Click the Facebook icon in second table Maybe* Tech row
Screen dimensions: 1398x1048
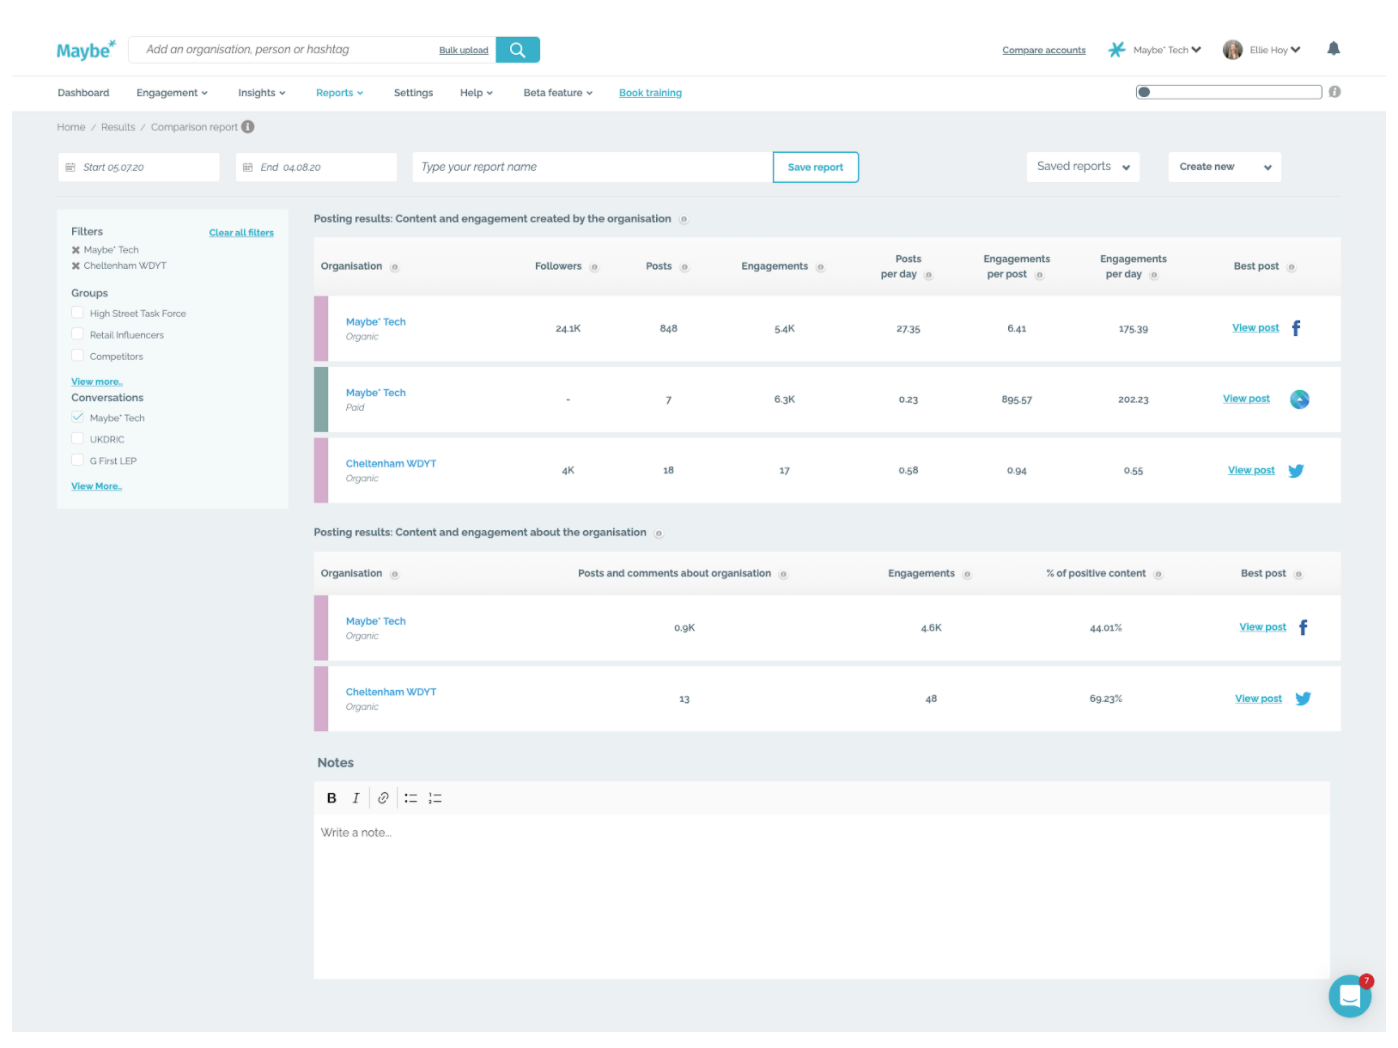click(x=1303, y=628)
